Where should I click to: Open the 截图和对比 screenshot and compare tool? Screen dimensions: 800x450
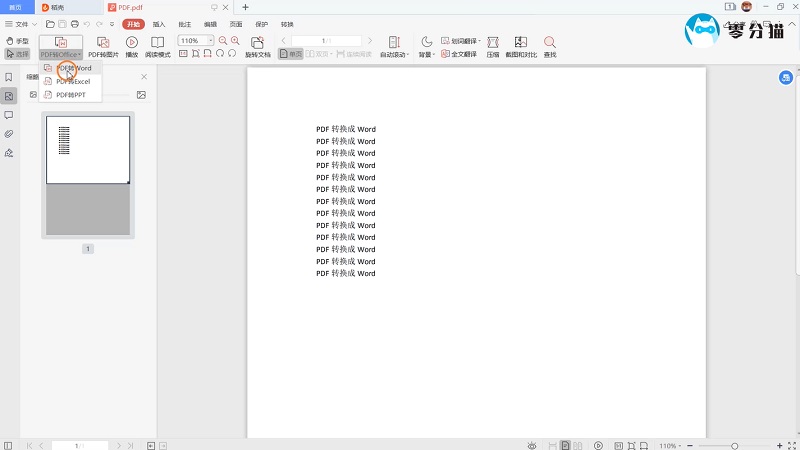[521, 47]
